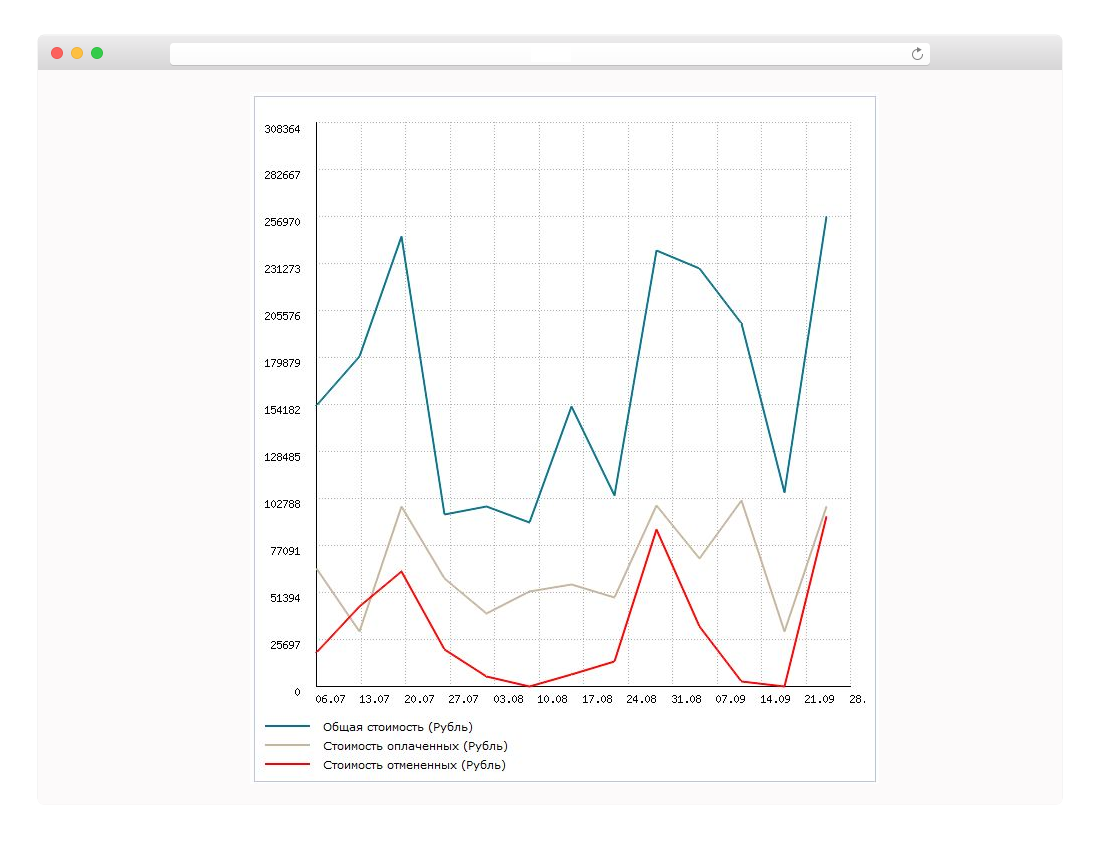Click the 21.09 date on the x-axis
1100x845 pixels.
(x=819, y=699)
